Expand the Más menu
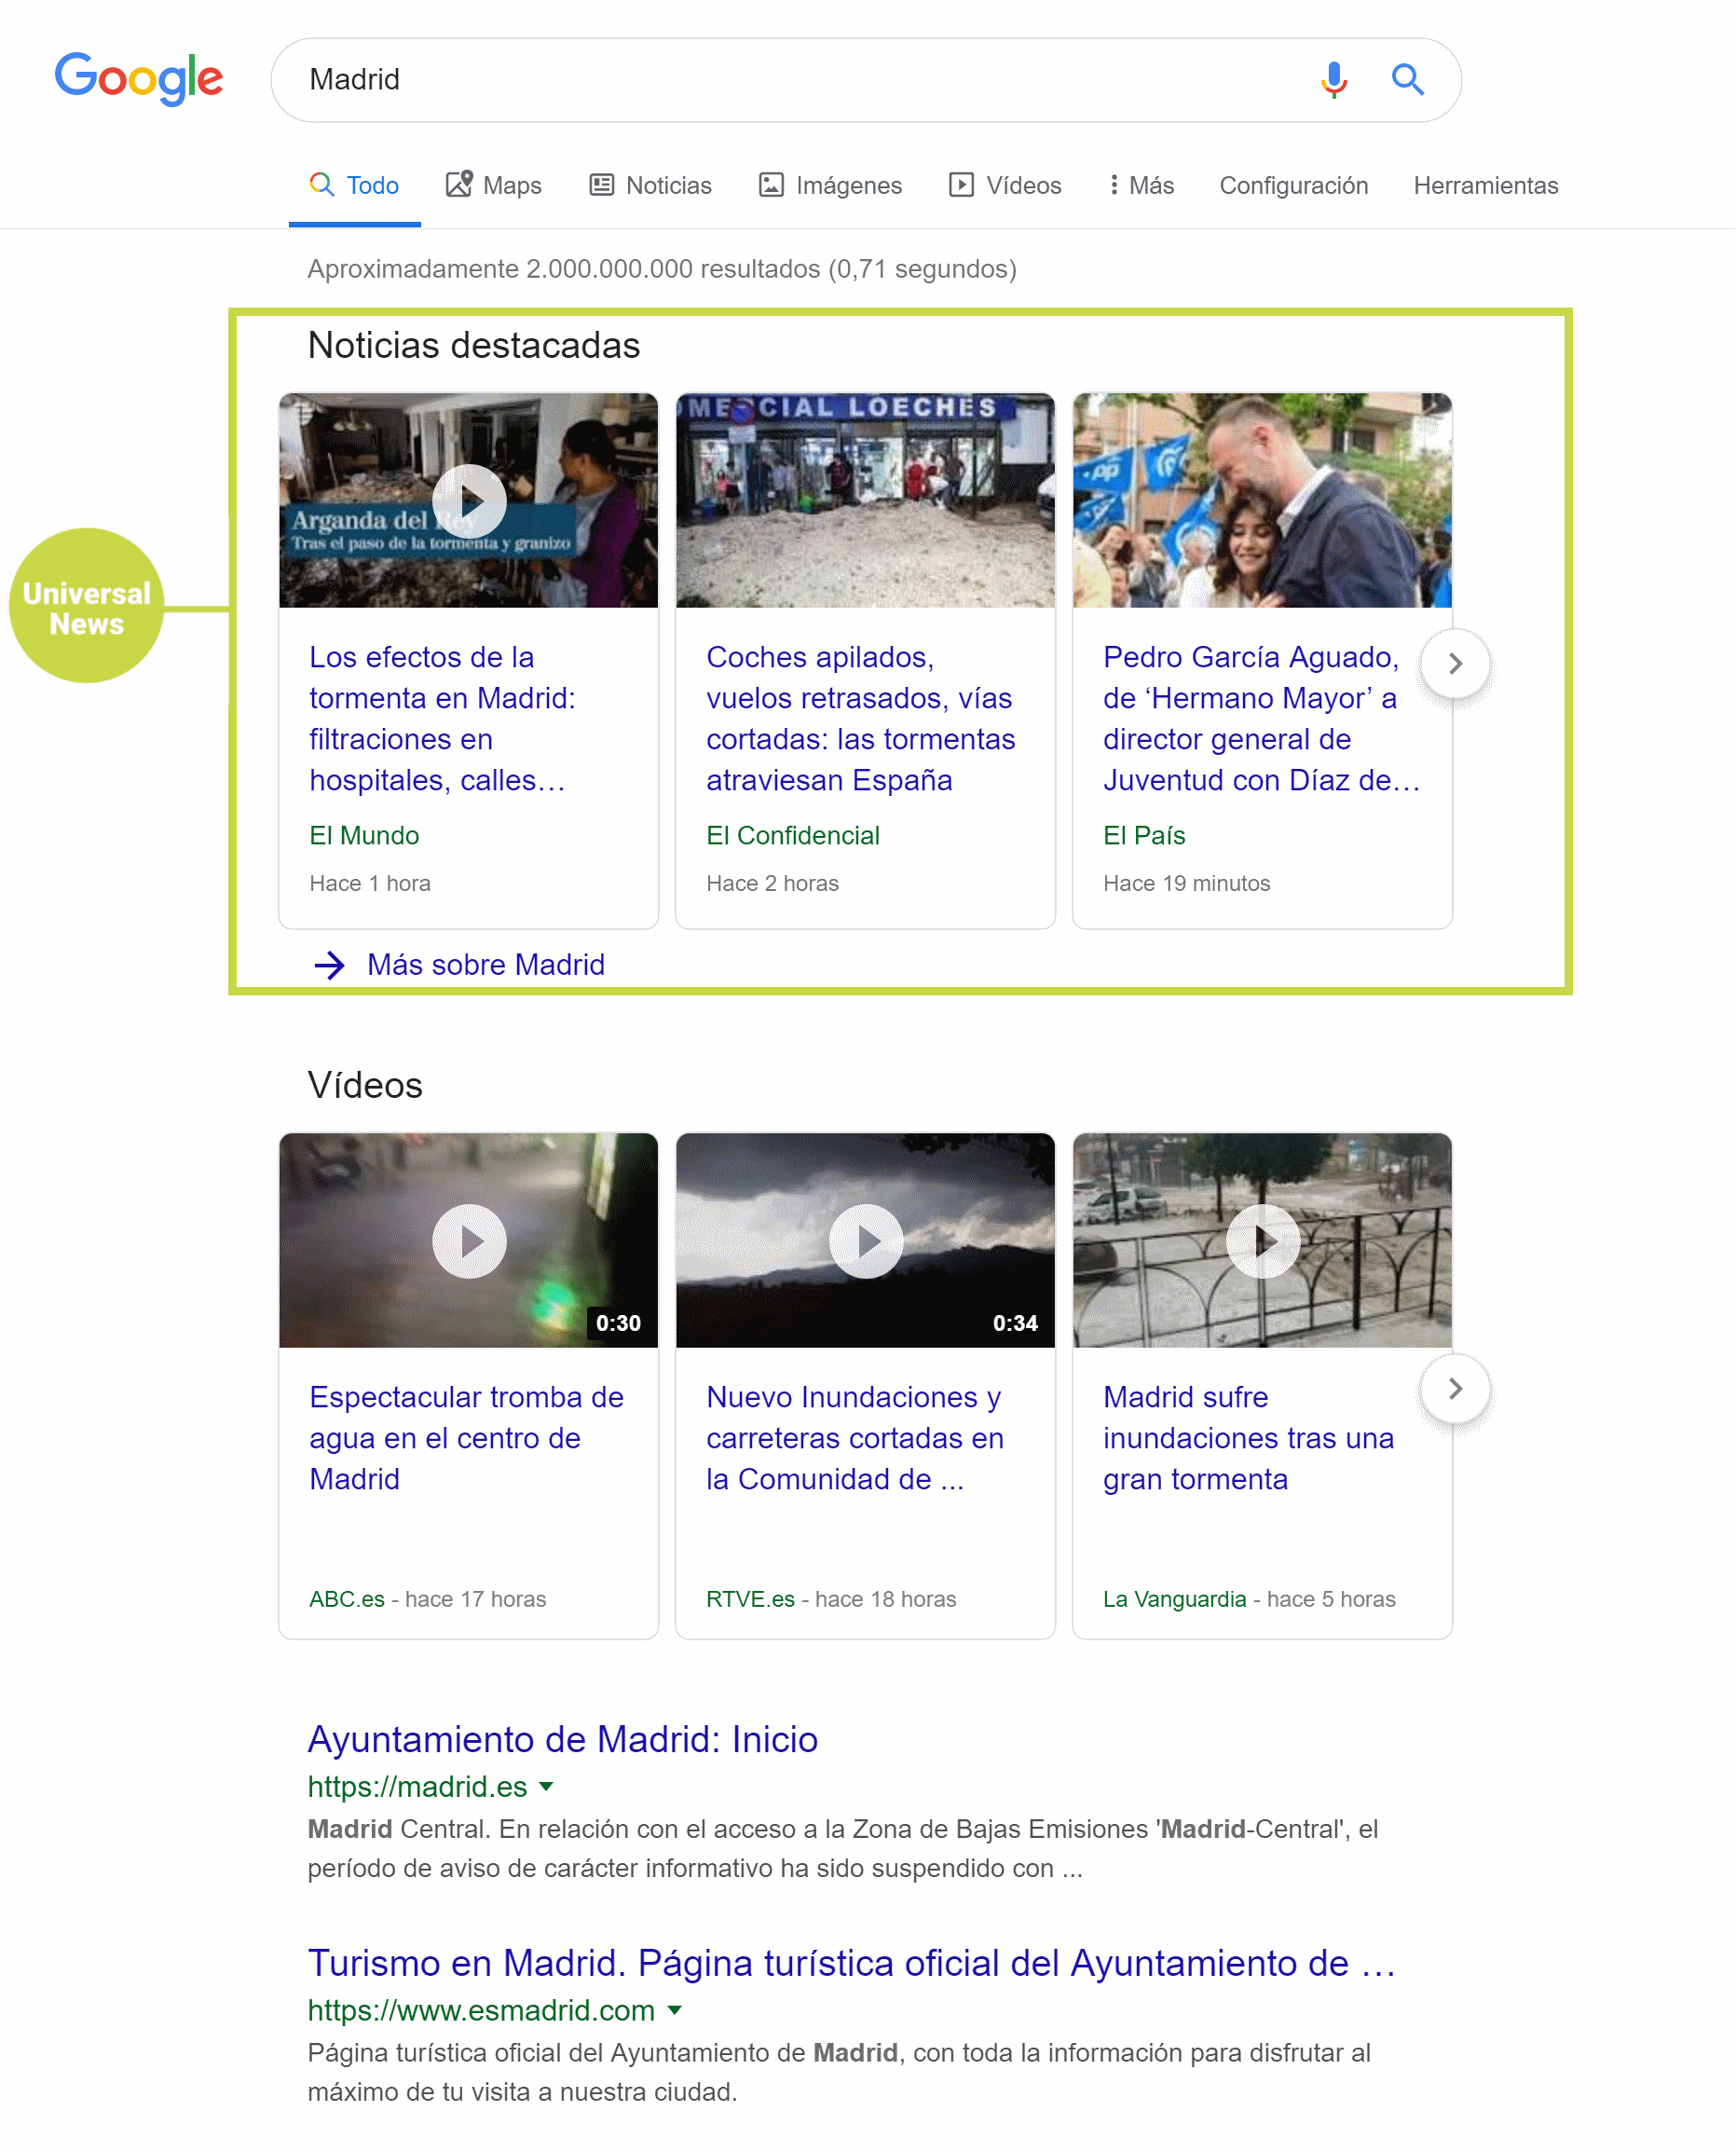 pyautogui.click(x=1142, y=185)
